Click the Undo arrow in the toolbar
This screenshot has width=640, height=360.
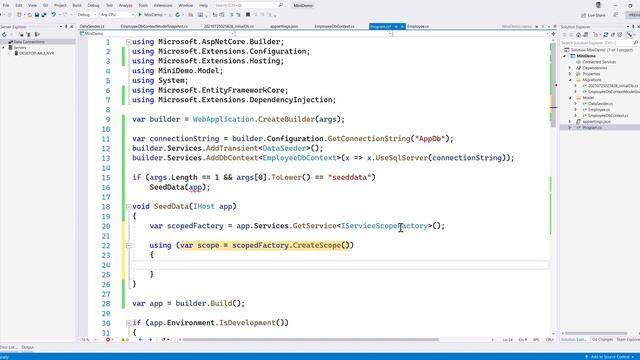(x=53, y=15)
